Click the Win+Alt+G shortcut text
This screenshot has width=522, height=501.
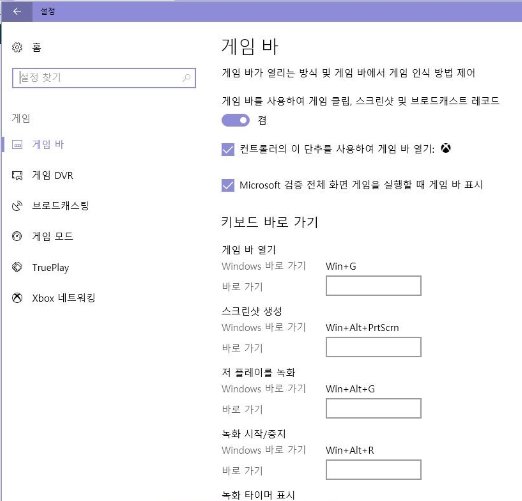[350, 389]
